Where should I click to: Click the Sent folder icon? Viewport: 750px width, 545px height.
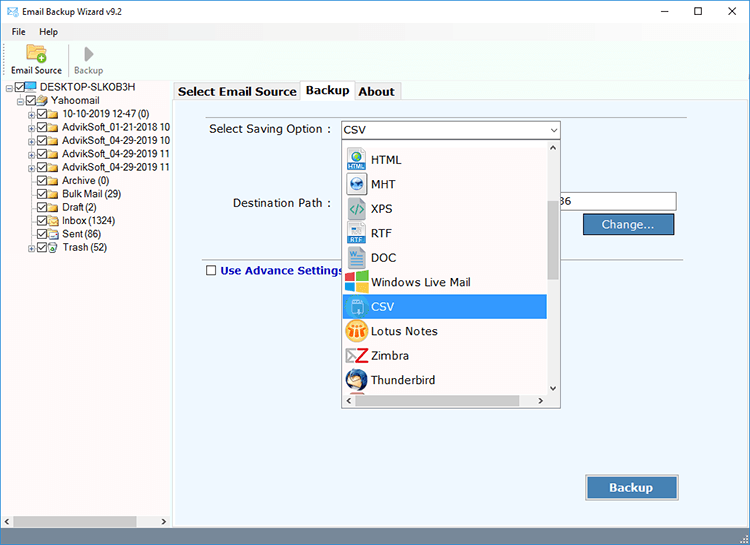pos(53,234)
